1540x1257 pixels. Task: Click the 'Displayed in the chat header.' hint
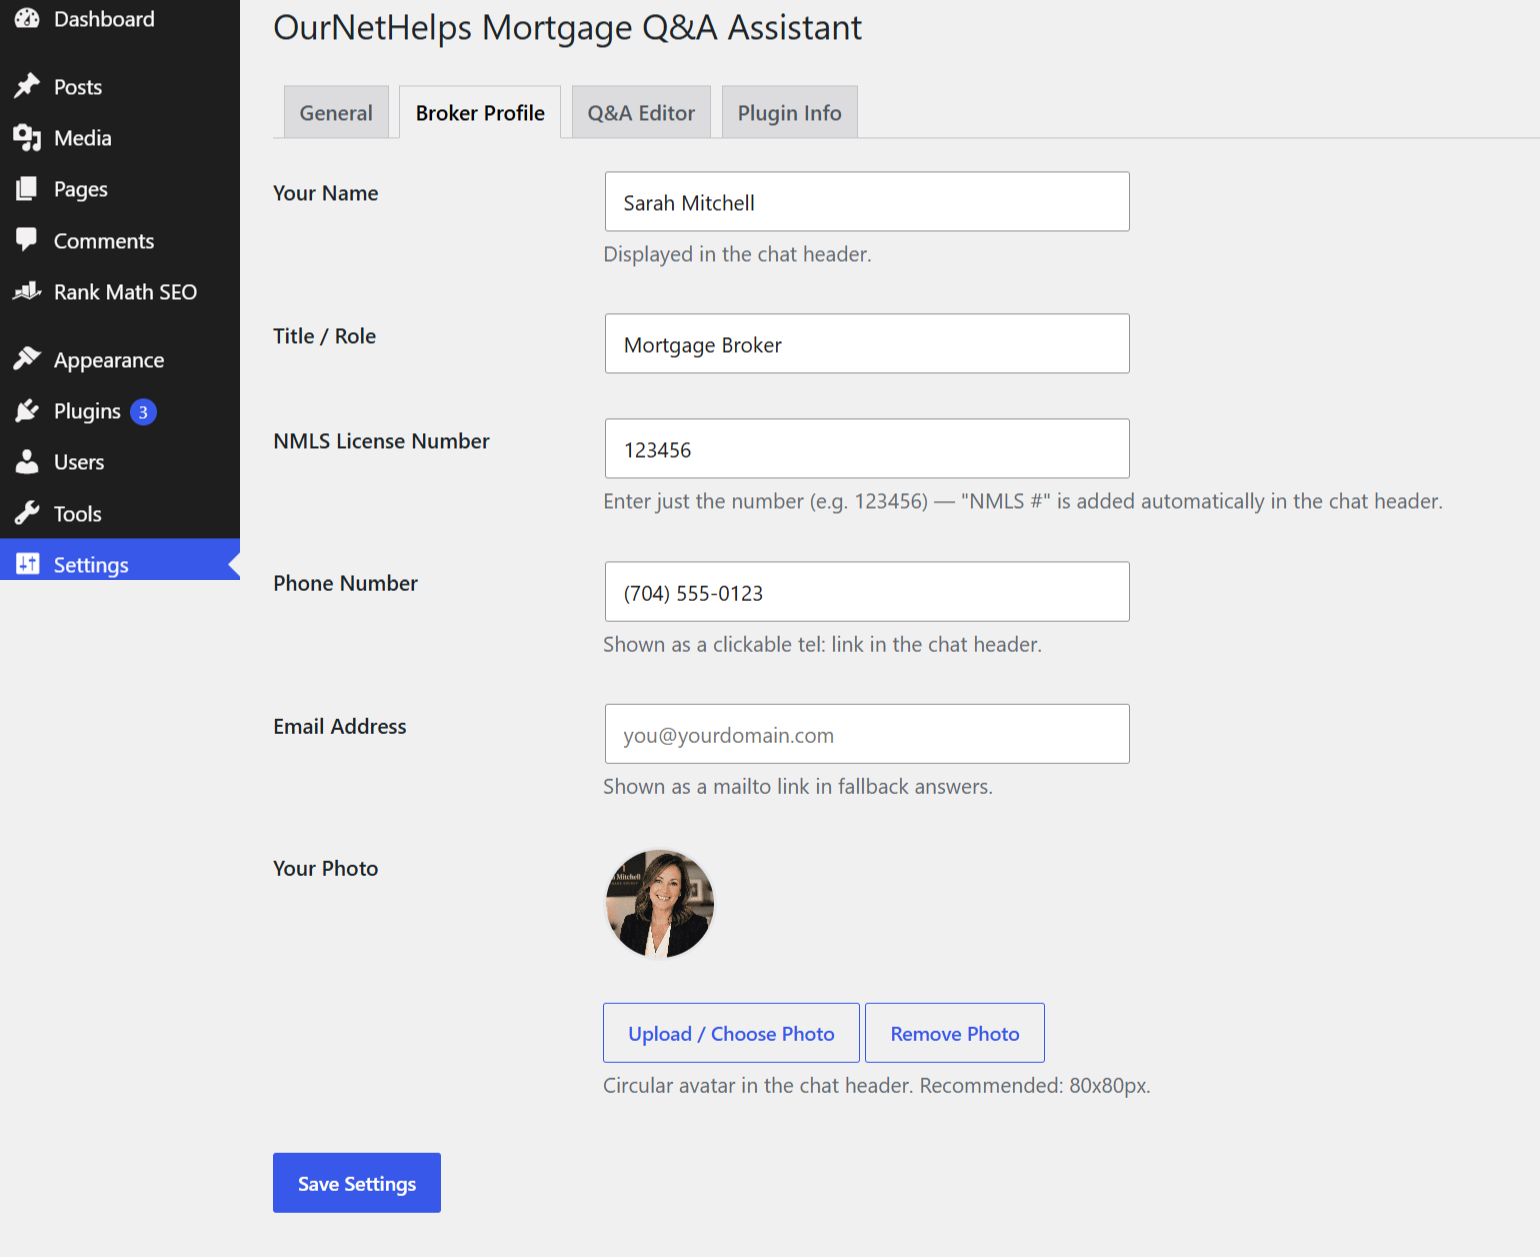[x=738, y=254]
